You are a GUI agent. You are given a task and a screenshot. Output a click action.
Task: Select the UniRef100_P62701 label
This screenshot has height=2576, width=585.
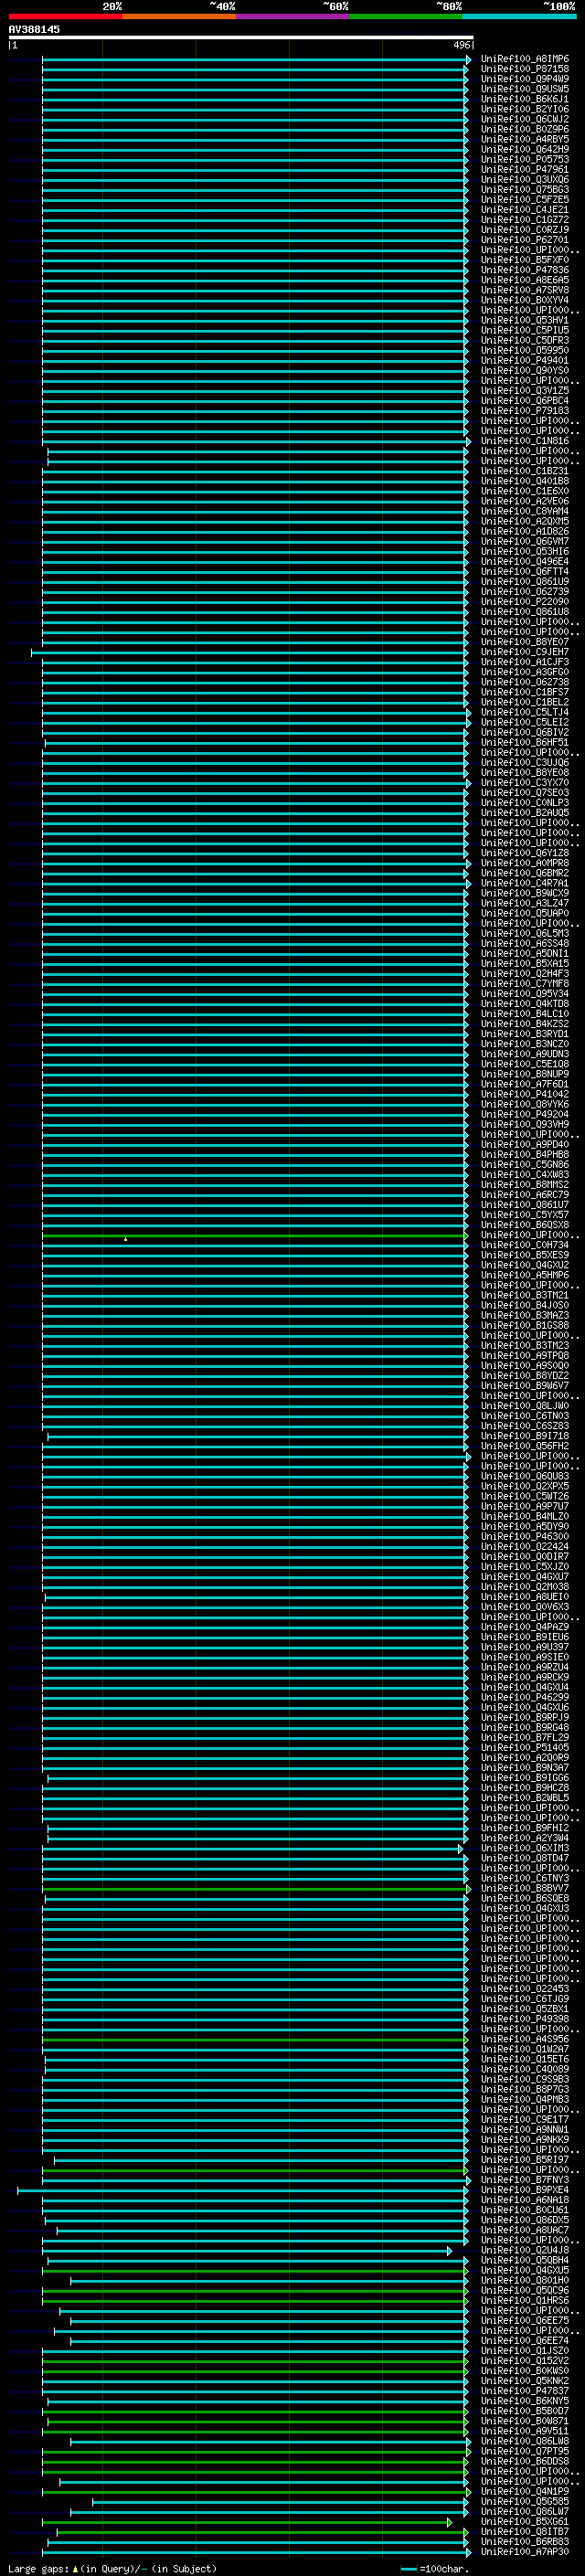(525, 240)
